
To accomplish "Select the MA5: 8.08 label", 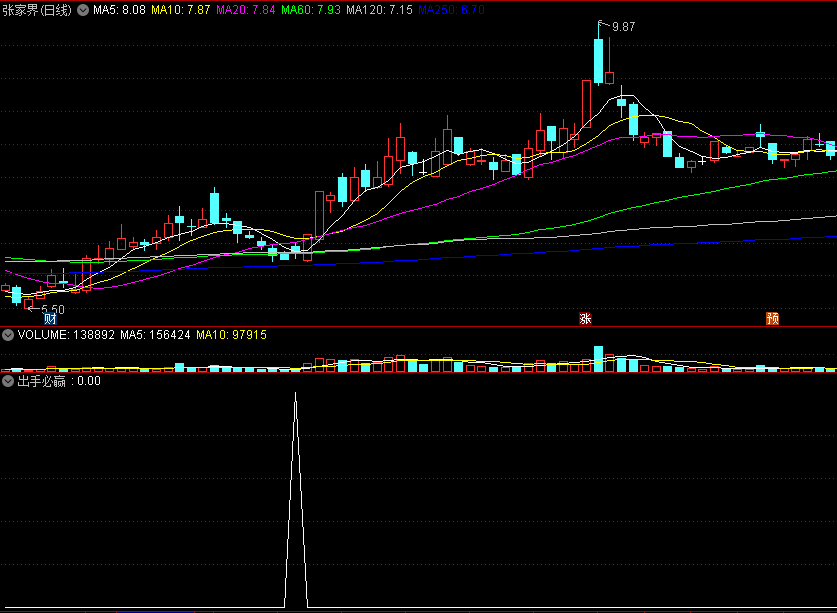I will click(x=119, y=10).
